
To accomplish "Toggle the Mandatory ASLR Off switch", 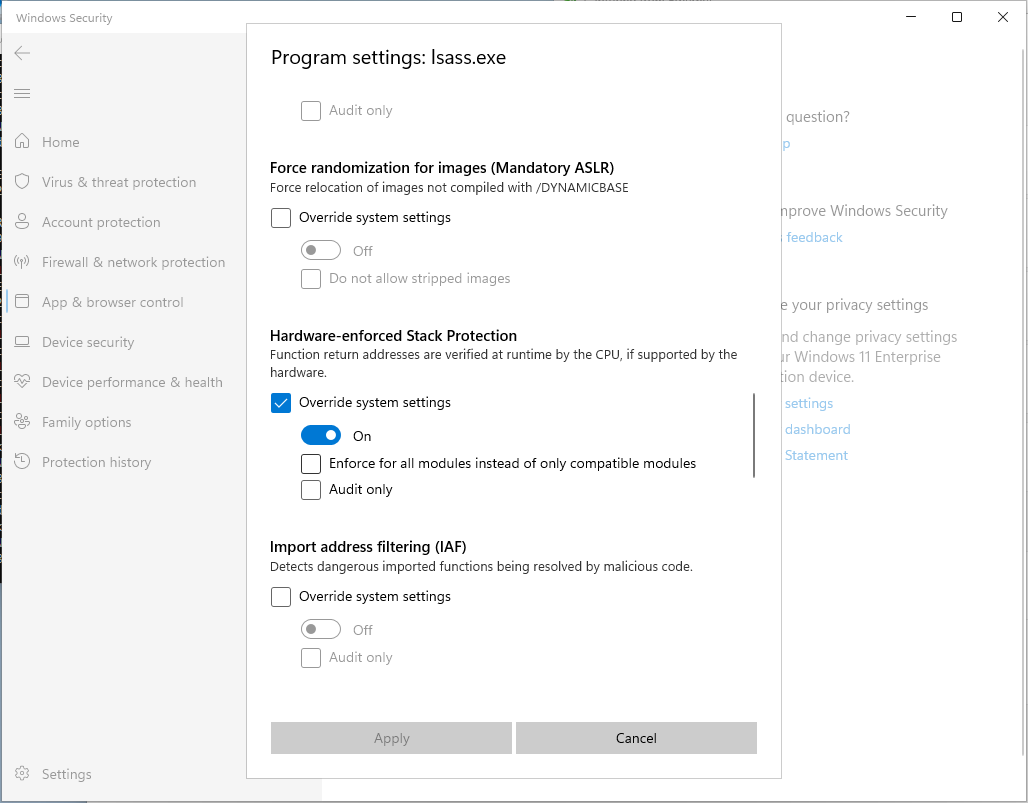I will coord(321,250).
